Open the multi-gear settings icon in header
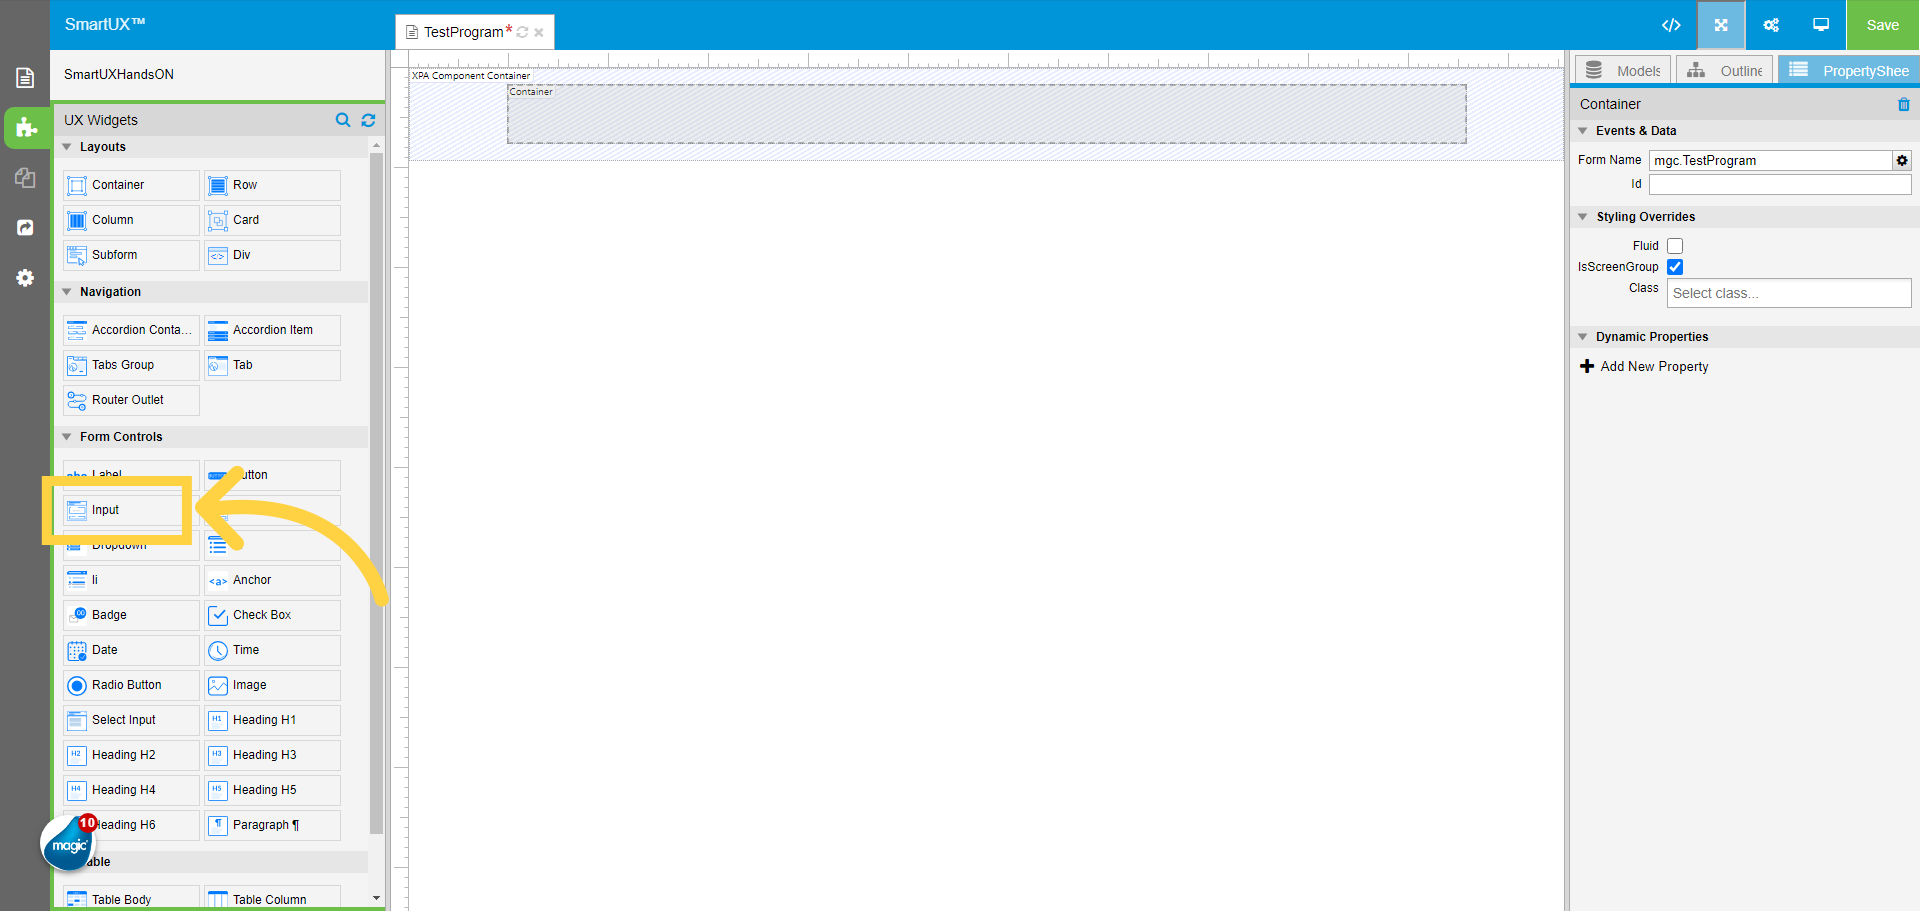 coord(1771,25)
